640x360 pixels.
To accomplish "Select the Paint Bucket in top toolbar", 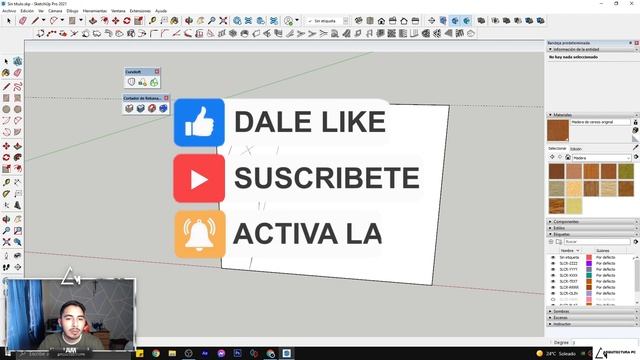I will pyautogui.click(x=175, y=20).
